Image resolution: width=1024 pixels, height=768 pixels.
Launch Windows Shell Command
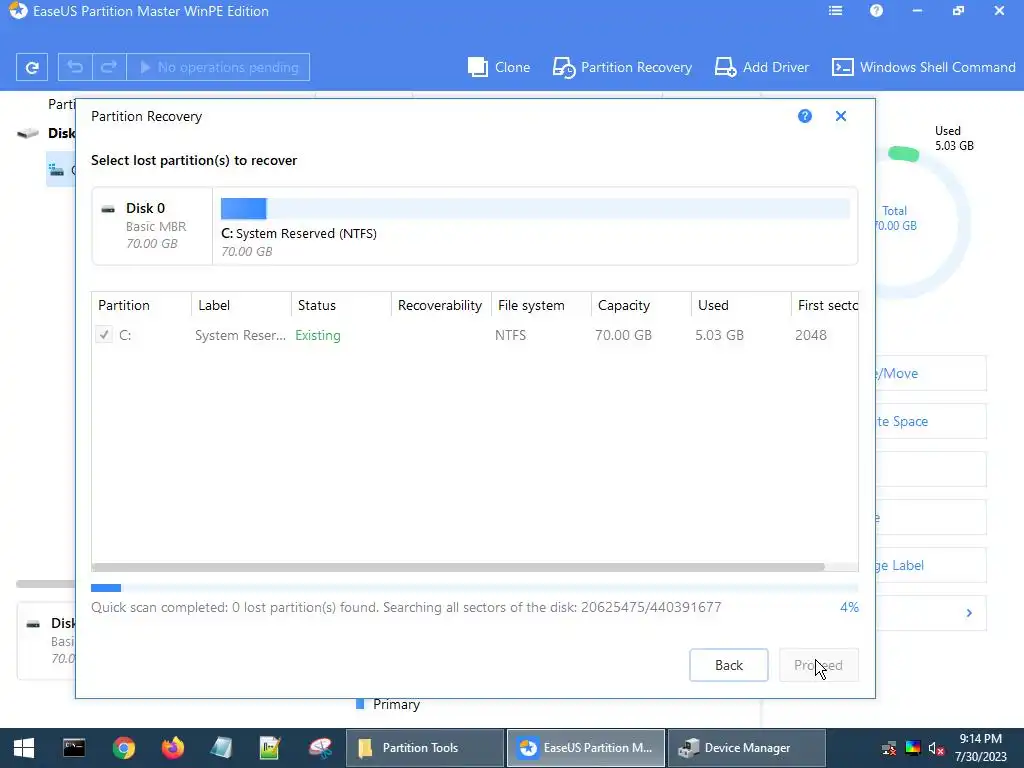923,67
